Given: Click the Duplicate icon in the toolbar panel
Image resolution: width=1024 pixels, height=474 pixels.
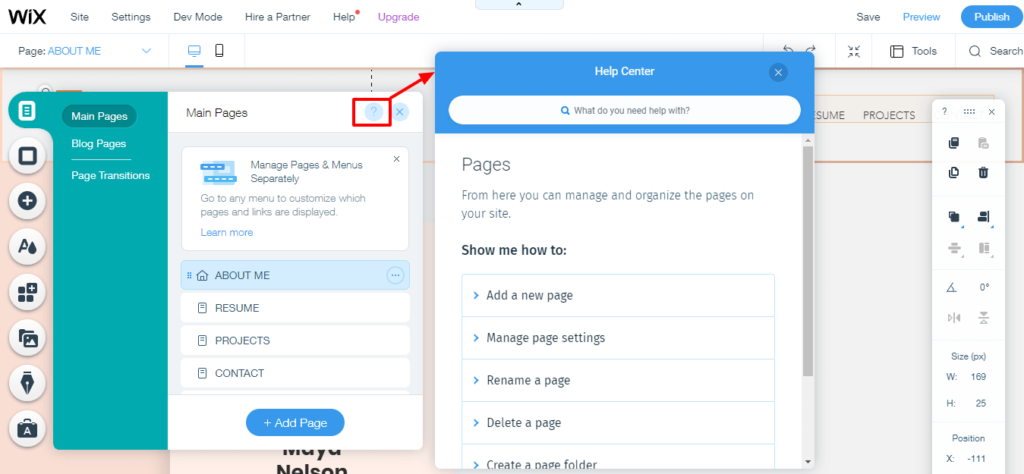Looking at the screenshot, I should 953,172.
